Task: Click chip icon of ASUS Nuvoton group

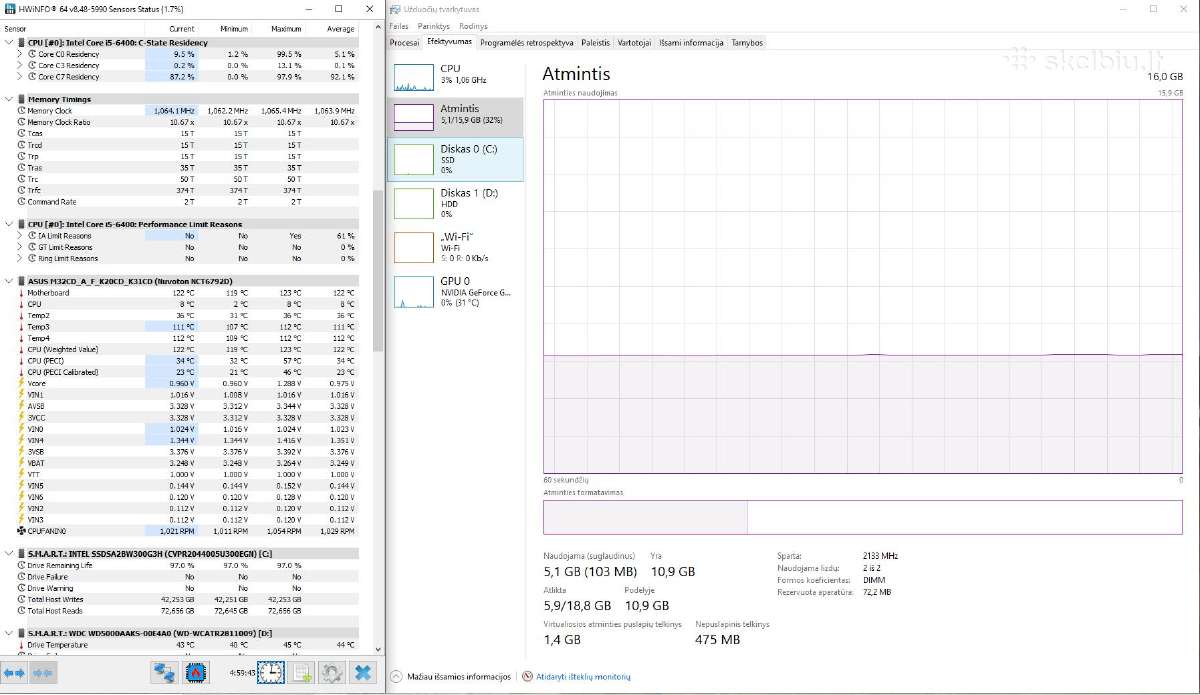Action: pyautogui.click(x=21, y=281)
